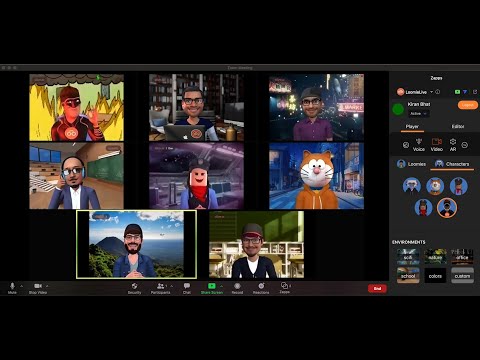480x360 pixels.
Task: Open the Active status dropdown
Action: (419, 114)
